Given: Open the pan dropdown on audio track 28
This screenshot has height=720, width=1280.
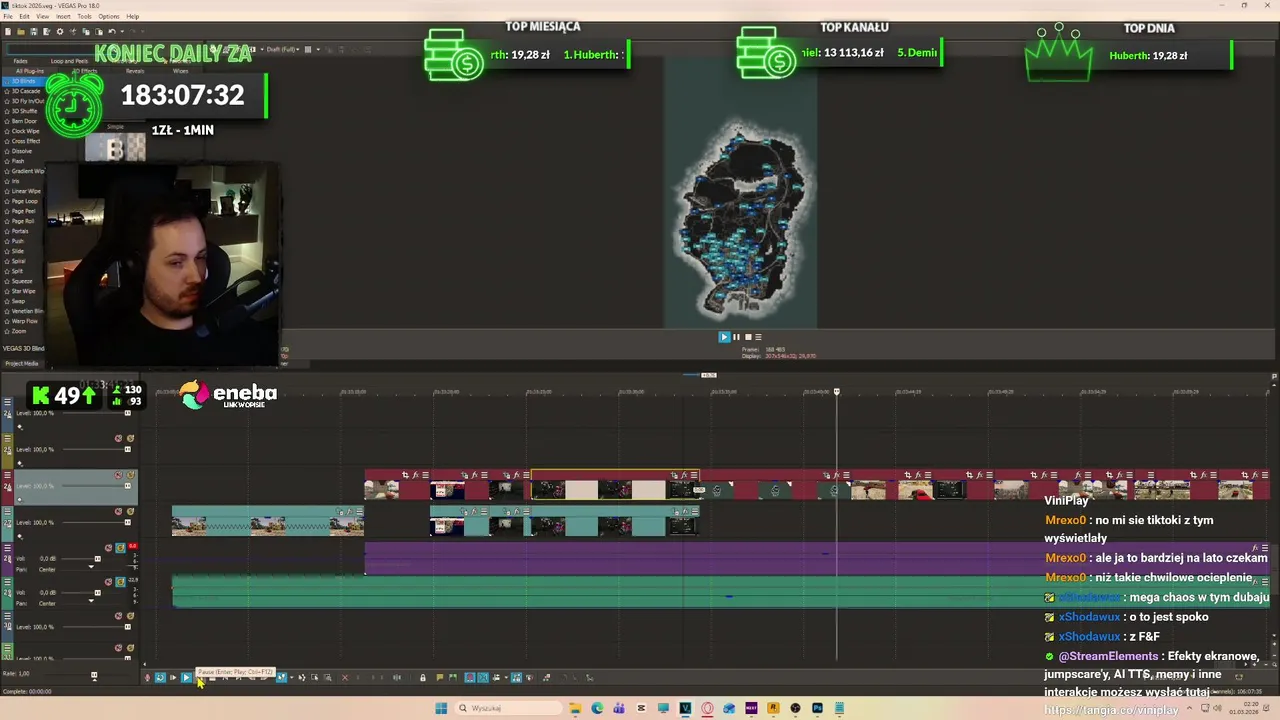Looking at the screenshot, I should click(91, 567).
